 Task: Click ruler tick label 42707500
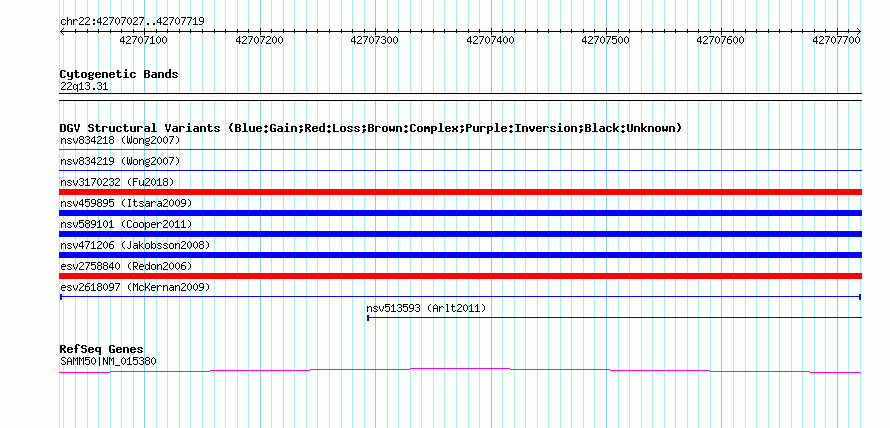pos(606,40)
